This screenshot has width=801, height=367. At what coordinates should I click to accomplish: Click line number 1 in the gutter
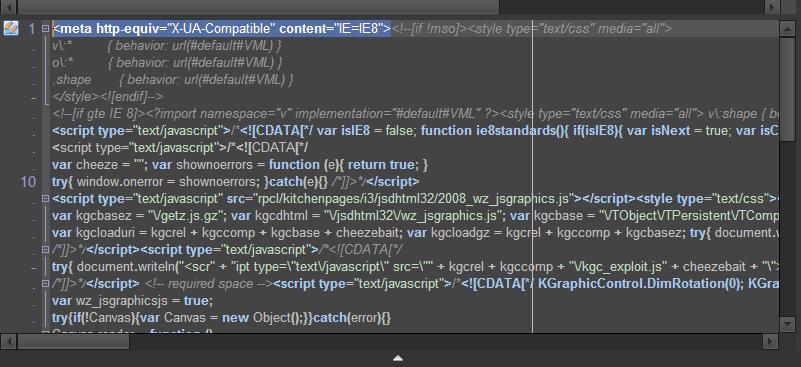(32, 29)
